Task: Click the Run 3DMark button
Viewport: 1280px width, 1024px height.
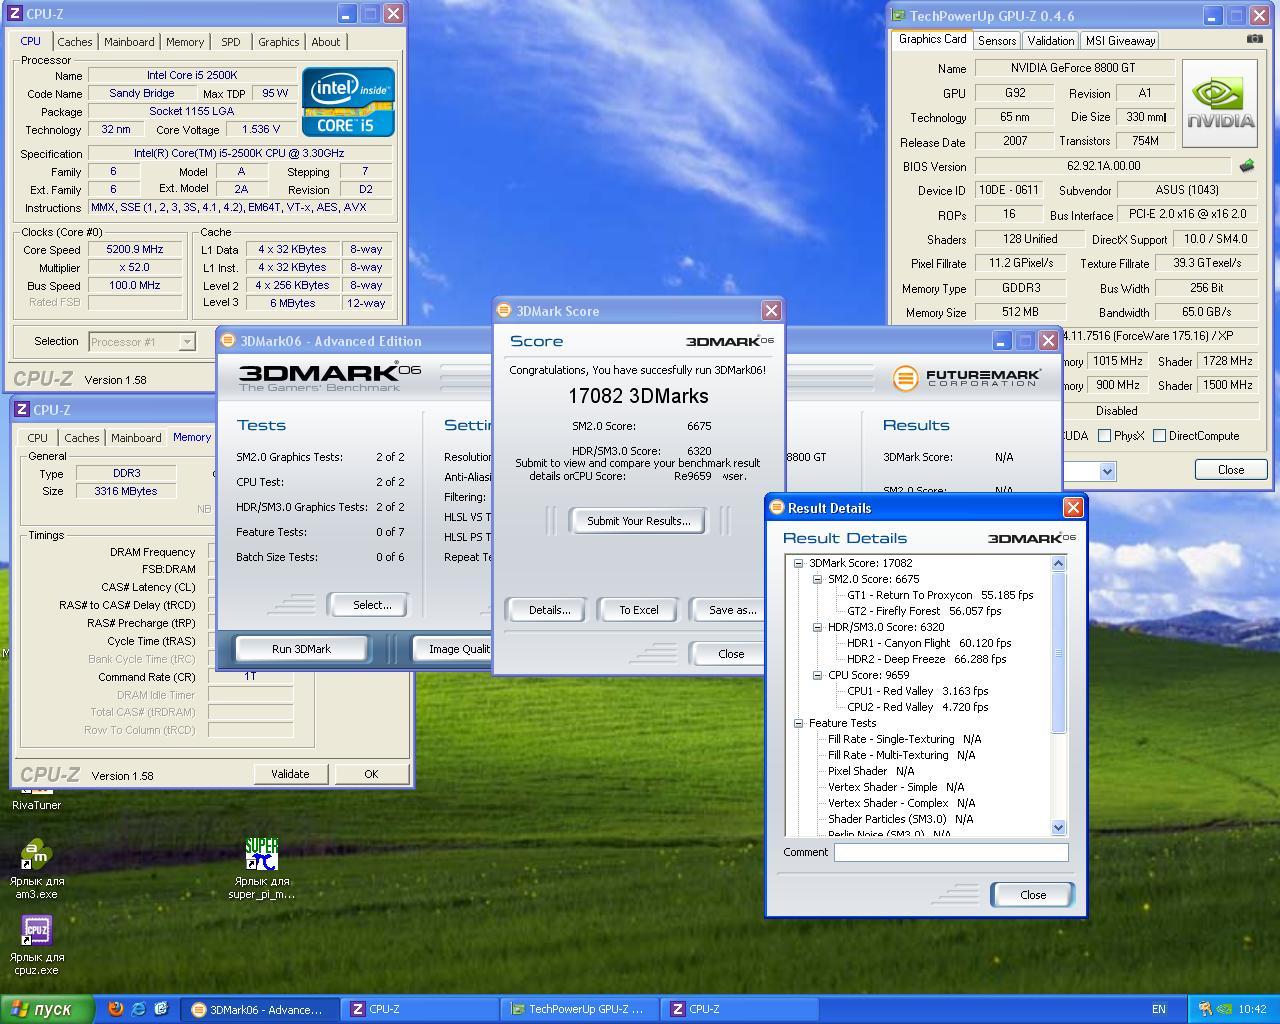Action: pos(301,649)
